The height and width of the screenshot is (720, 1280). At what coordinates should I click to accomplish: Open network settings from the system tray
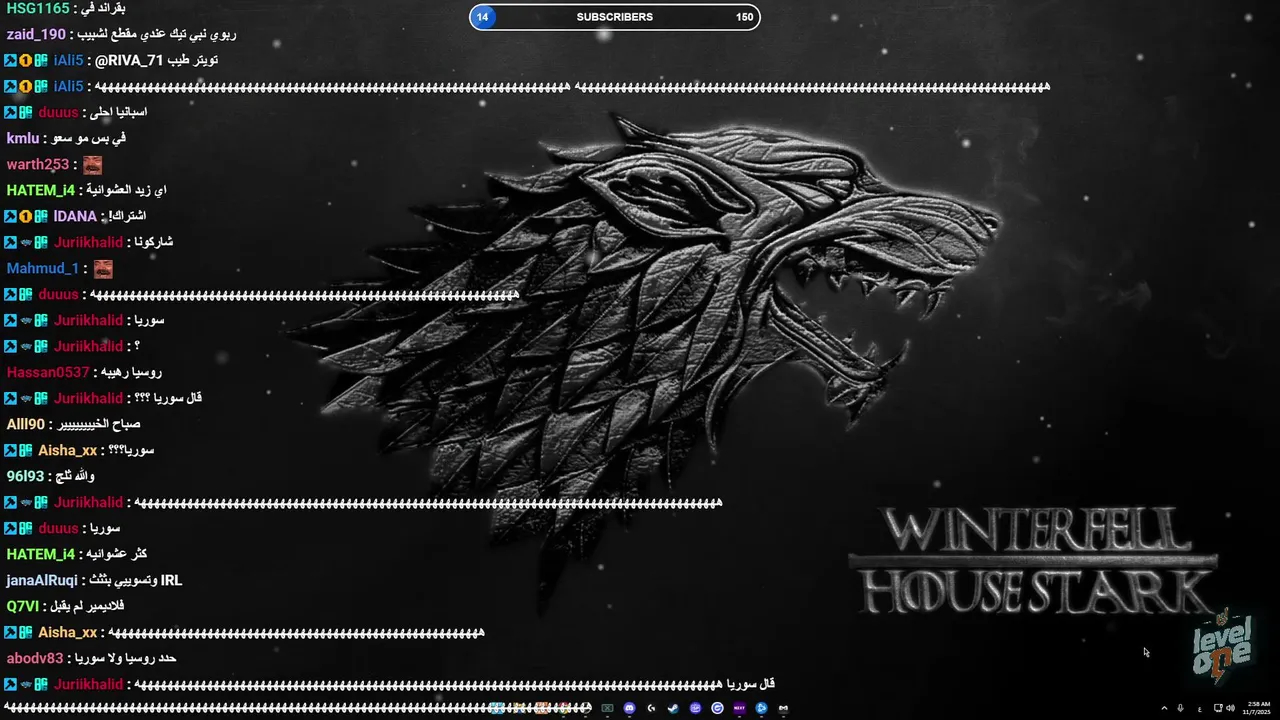1218,708
